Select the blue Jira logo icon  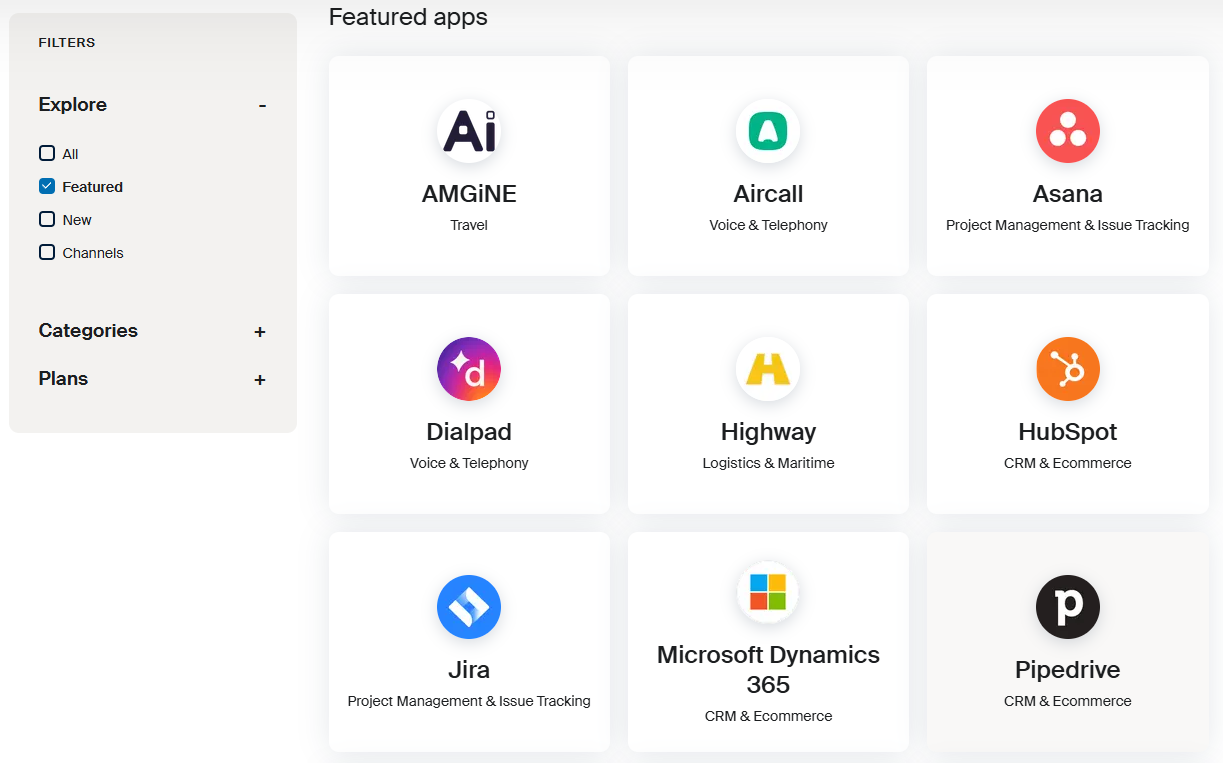click(469, 607)
